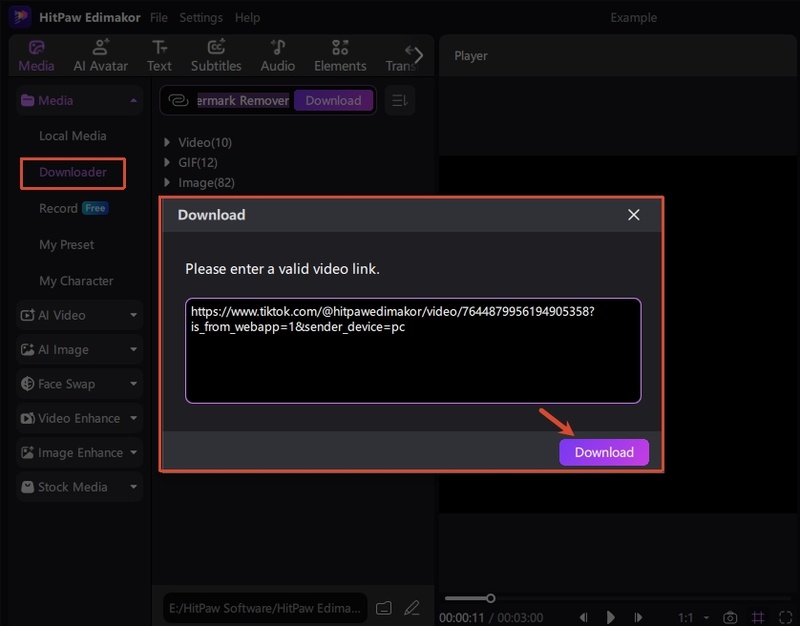
Task: Switch to the Audio tab
Action: (278, 56)
